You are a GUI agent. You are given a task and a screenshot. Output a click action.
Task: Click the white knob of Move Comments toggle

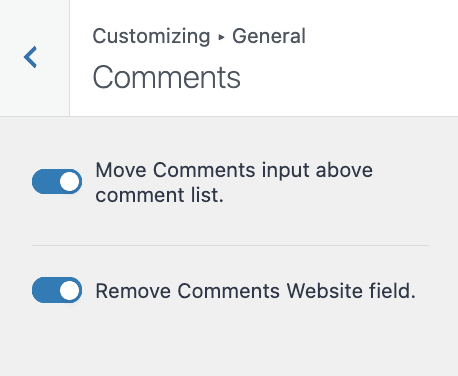pos(70,182)
